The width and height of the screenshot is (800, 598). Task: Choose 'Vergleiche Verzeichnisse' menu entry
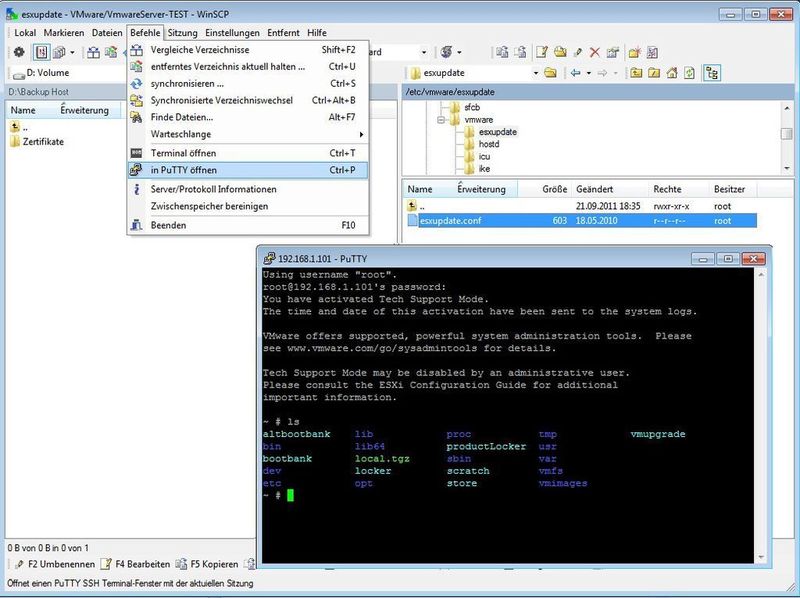[248, 50]
